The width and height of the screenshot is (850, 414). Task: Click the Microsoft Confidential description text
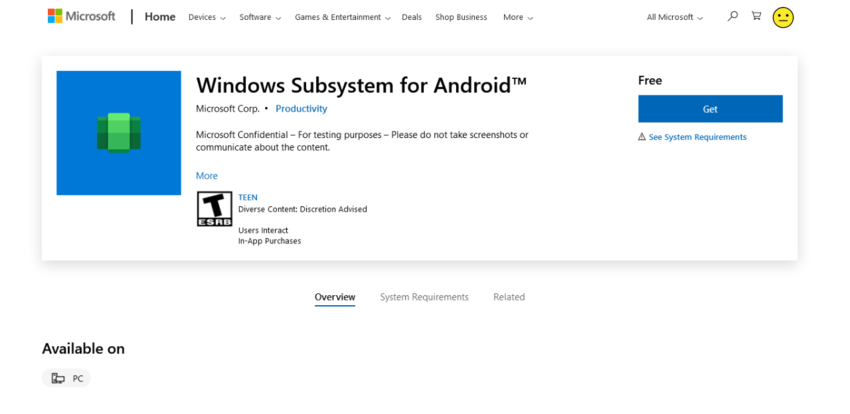pyautogui.click(x=362, y=141)
